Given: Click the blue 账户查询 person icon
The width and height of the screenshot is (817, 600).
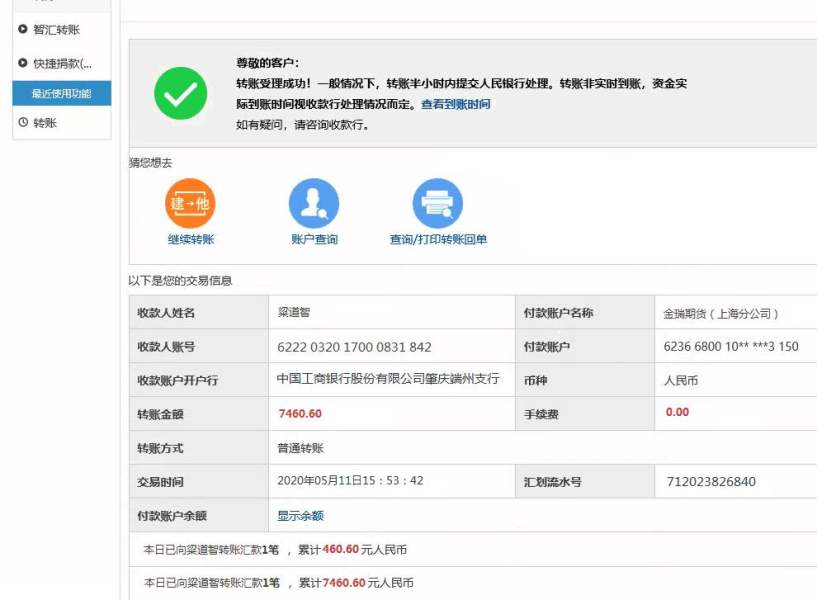Looking at the screenshot, I should (x=314, y=204).
